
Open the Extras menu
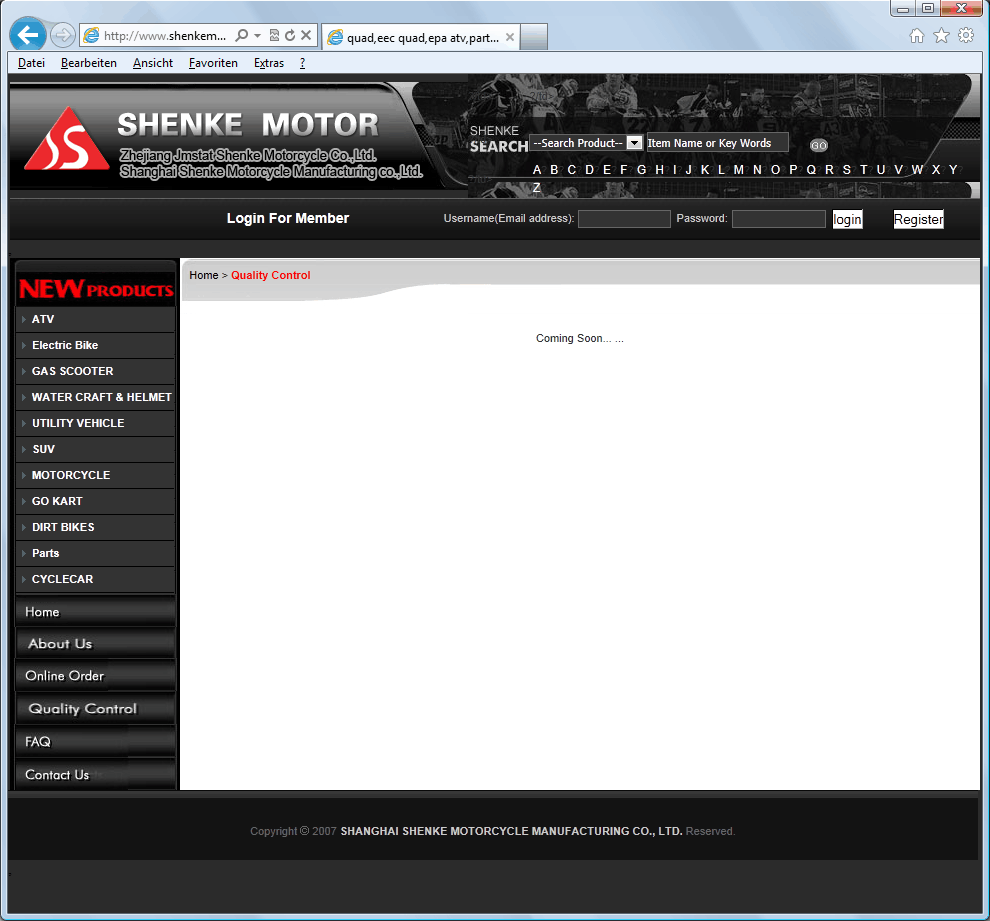point(268,63)
